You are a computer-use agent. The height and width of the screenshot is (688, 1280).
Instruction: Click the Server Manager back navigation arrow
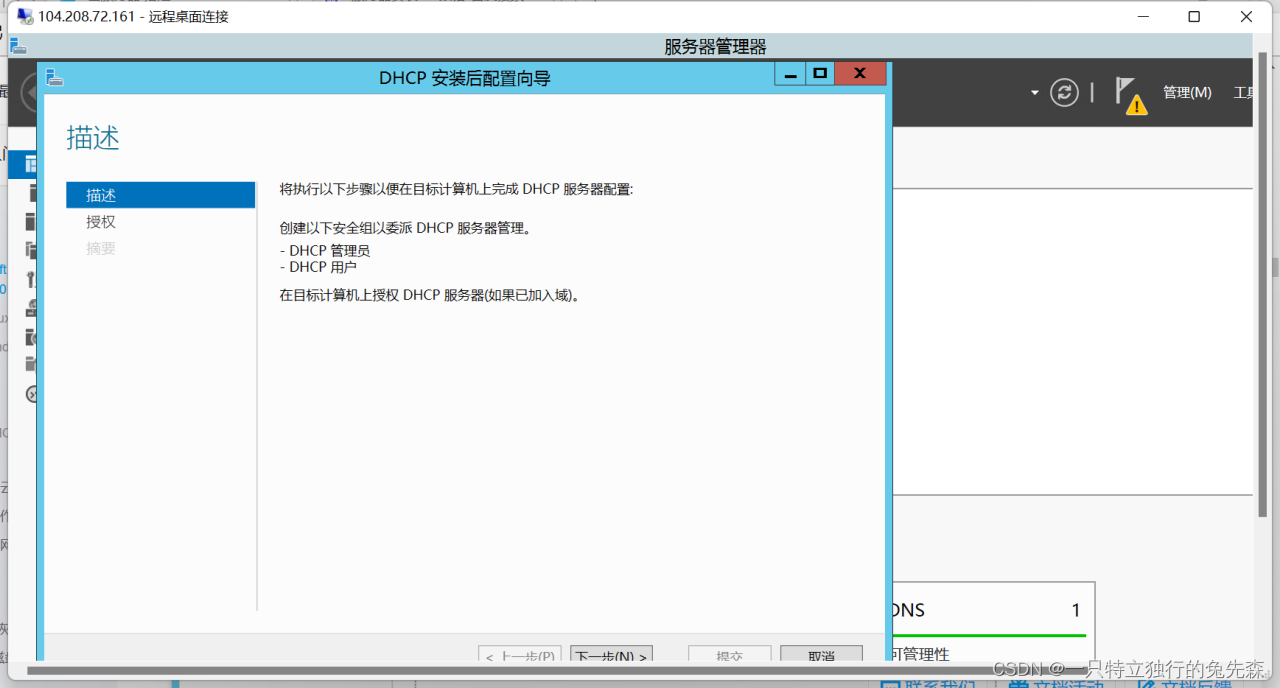click(28, 93)
